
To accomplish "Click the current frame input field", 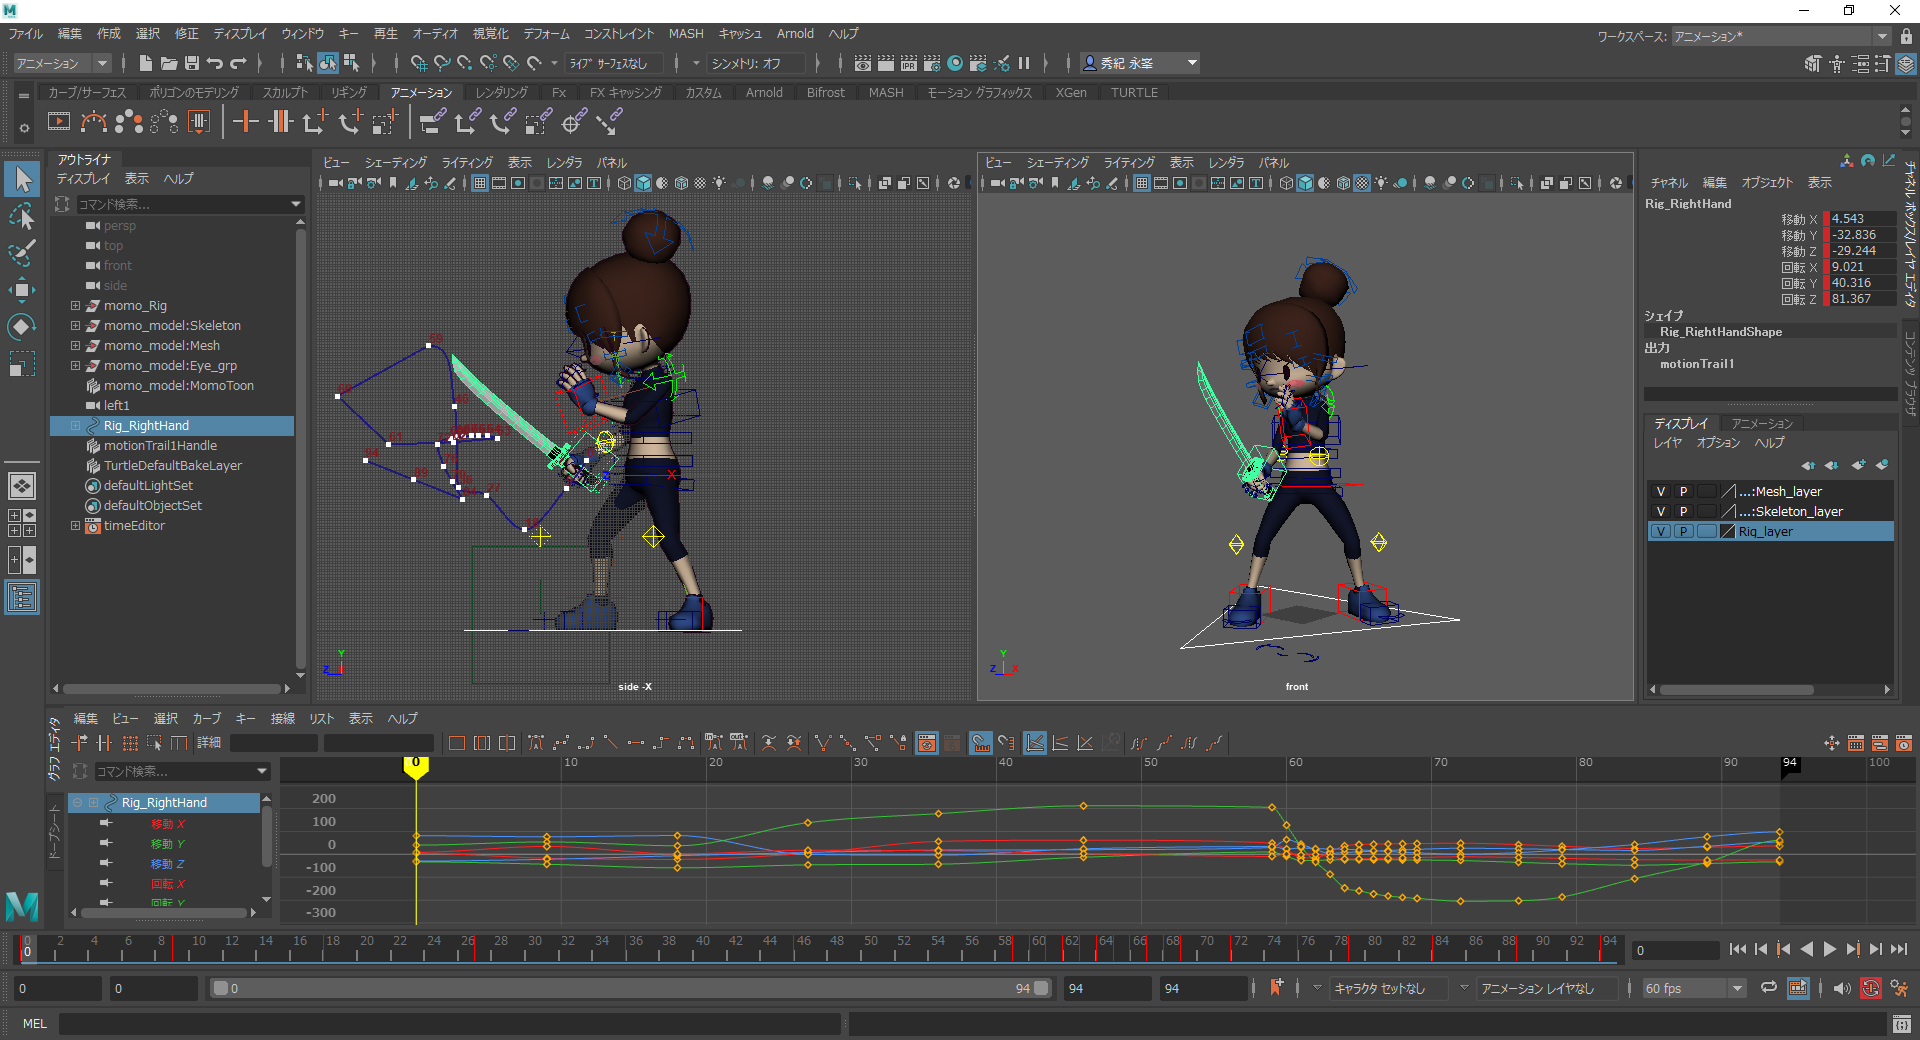I will coord(1675,950).
